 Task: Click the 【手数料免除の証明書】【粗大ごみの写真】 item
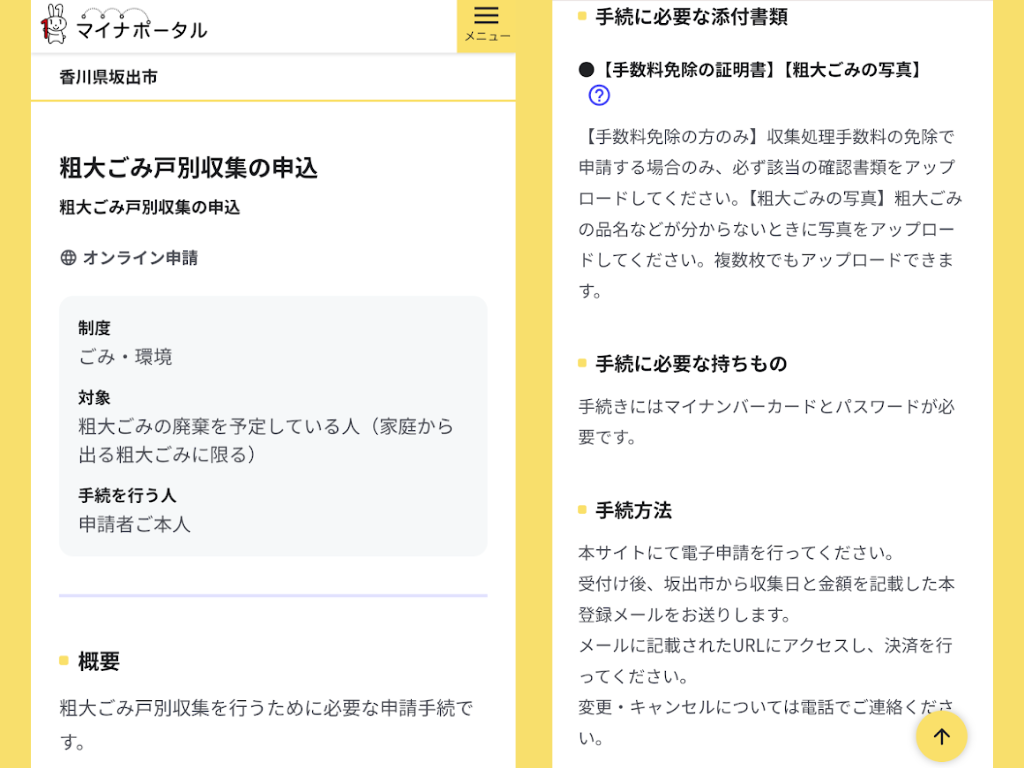[x=761, y=70]
